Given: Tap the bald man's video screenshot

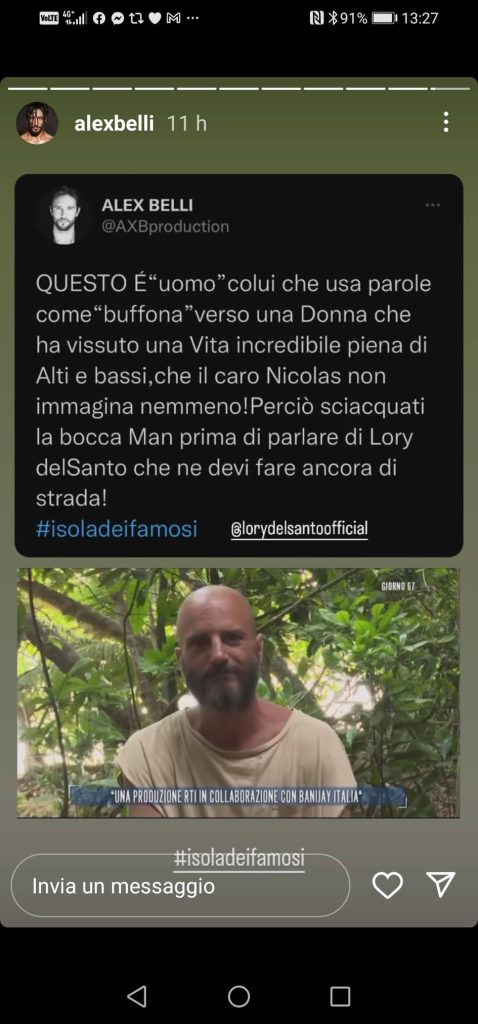Looking at the screenshot, I should 238,693.
